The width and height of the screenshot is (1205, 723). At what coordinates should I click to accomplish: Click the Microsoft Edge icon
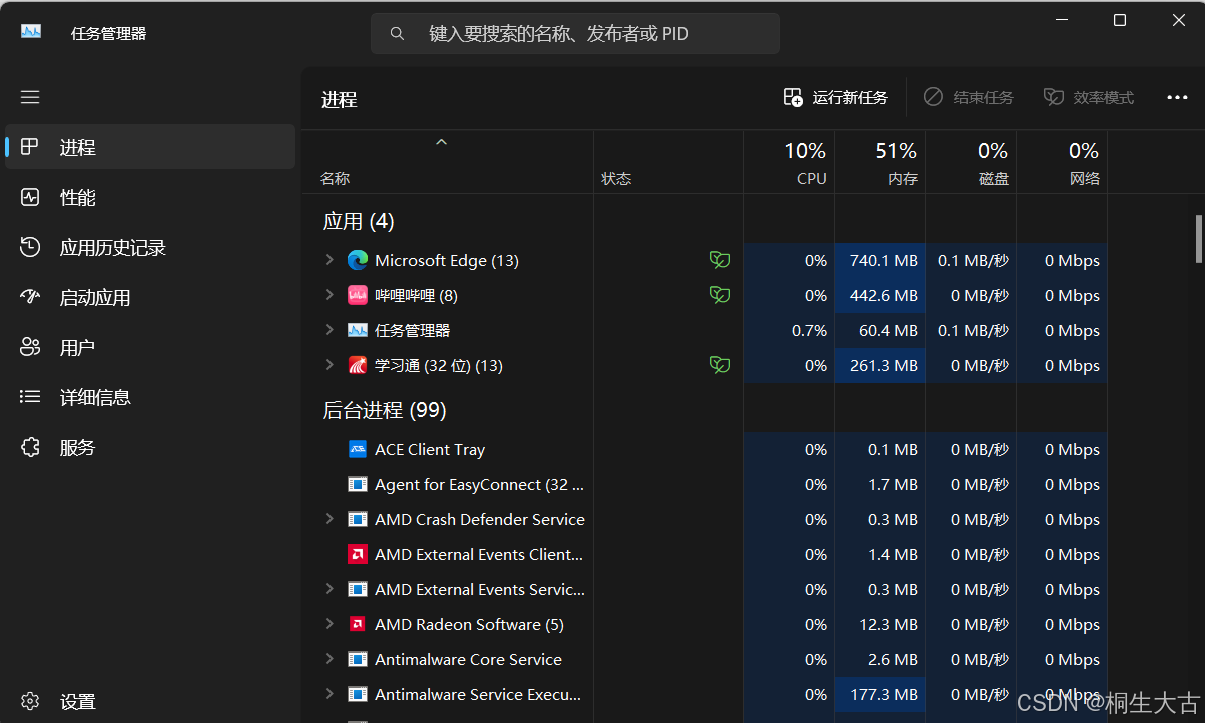[x=357, y=260]
